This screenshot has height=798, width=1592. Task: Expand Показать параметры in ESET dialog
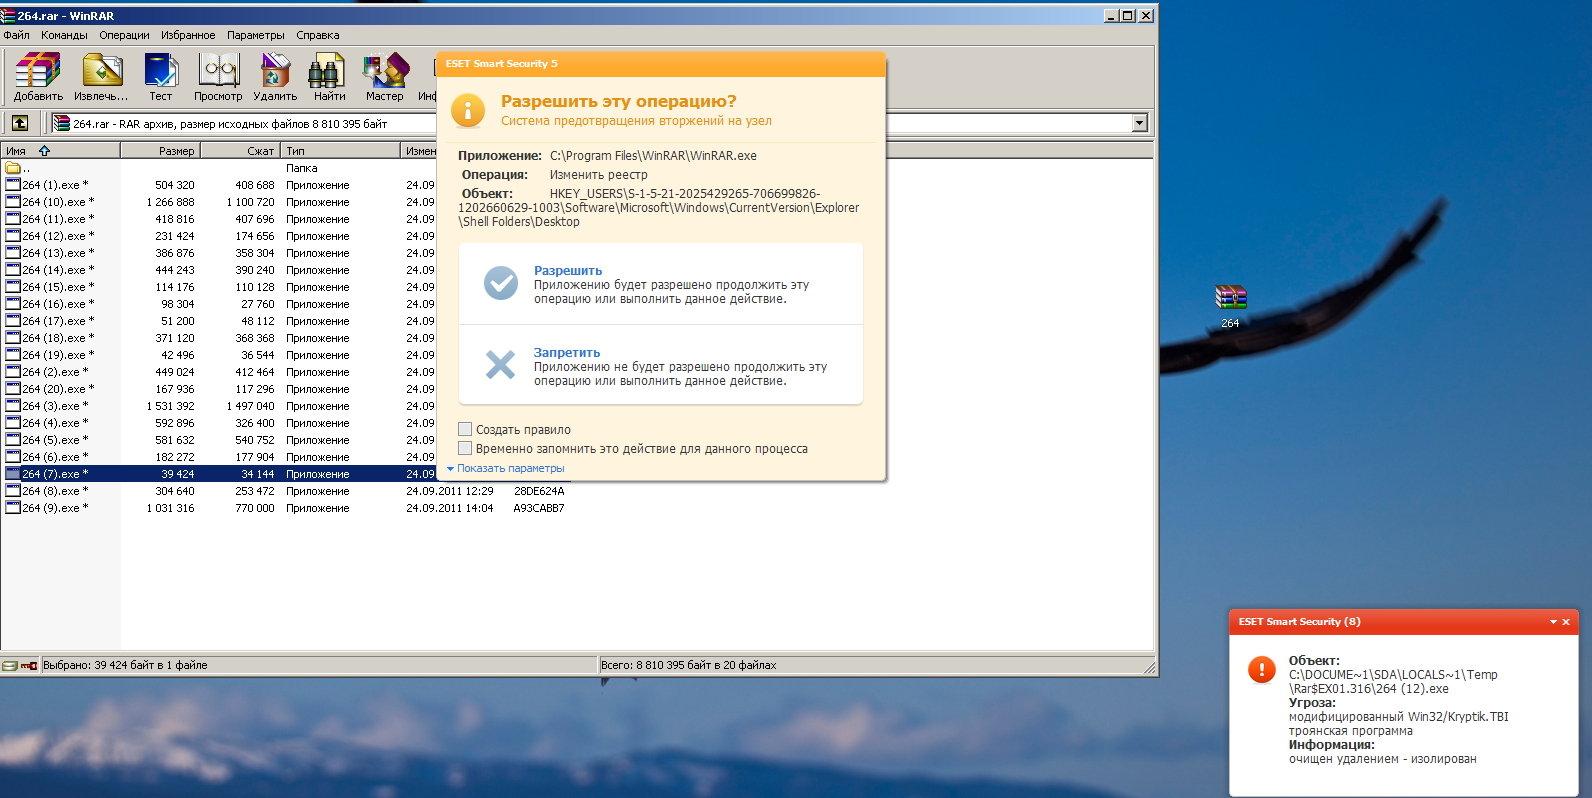pyautogui.click(x=505, y=468)
